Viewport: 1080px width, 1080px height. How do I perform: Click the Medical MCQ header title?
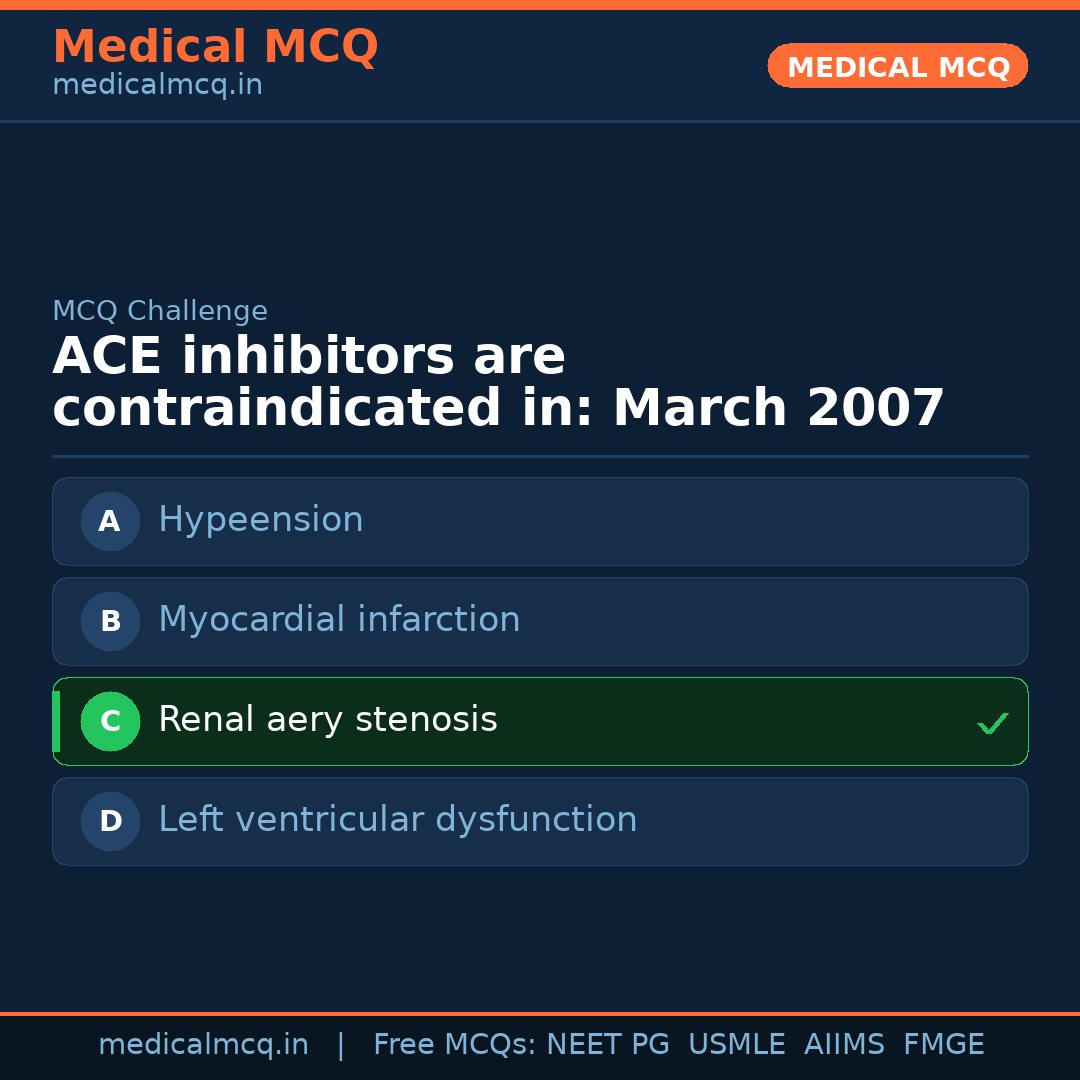(x=215, y=47)
